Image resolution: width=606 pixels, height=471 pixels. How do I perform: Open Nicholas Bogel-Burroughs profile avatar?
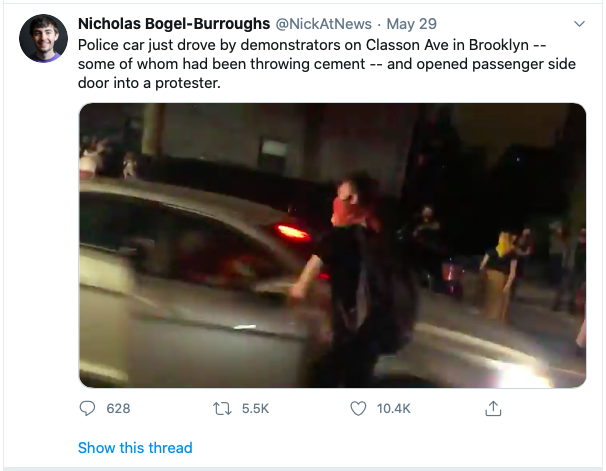tap(43, 38)
